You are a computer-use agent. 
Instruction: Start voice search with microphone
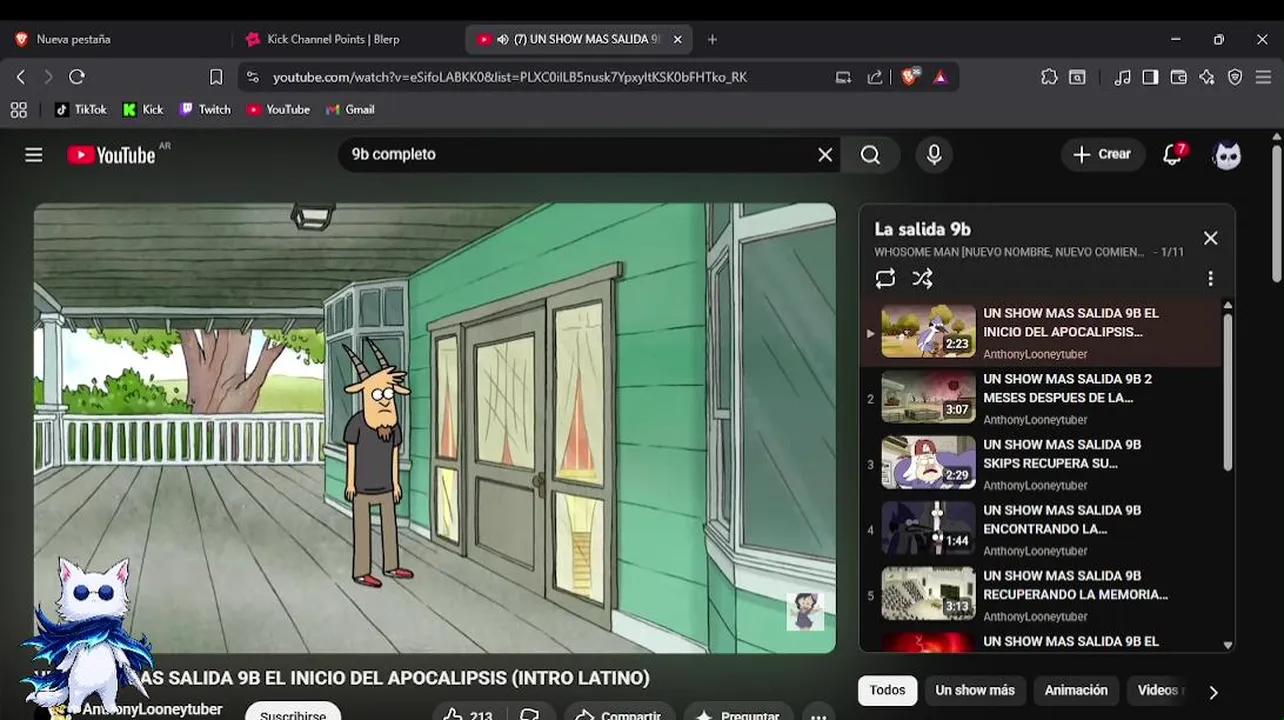[x=934, y=155]
